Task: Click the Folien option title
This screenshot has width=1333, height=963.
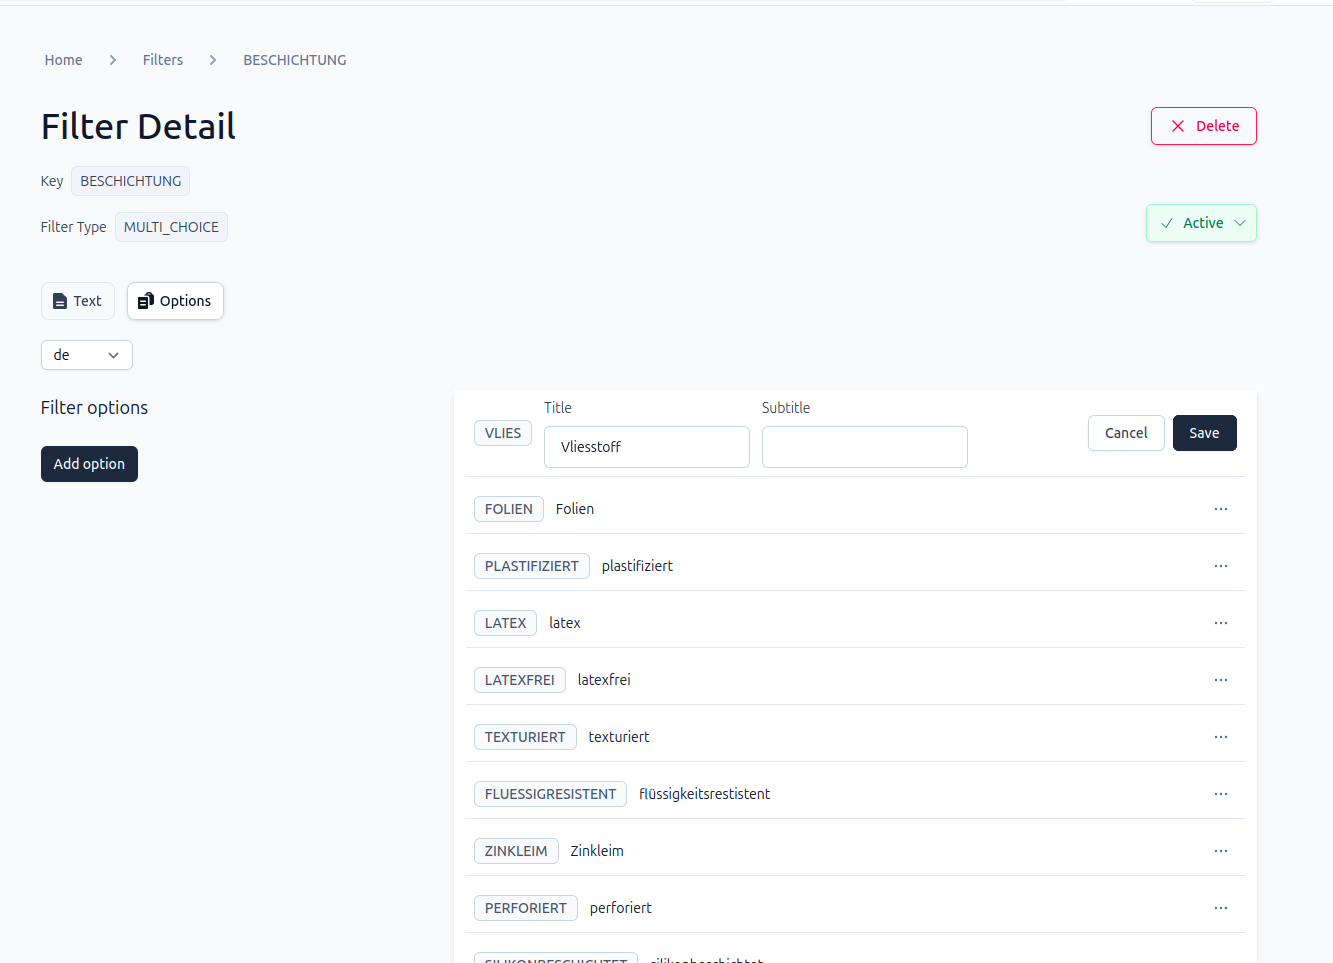Action: point(575,509)
